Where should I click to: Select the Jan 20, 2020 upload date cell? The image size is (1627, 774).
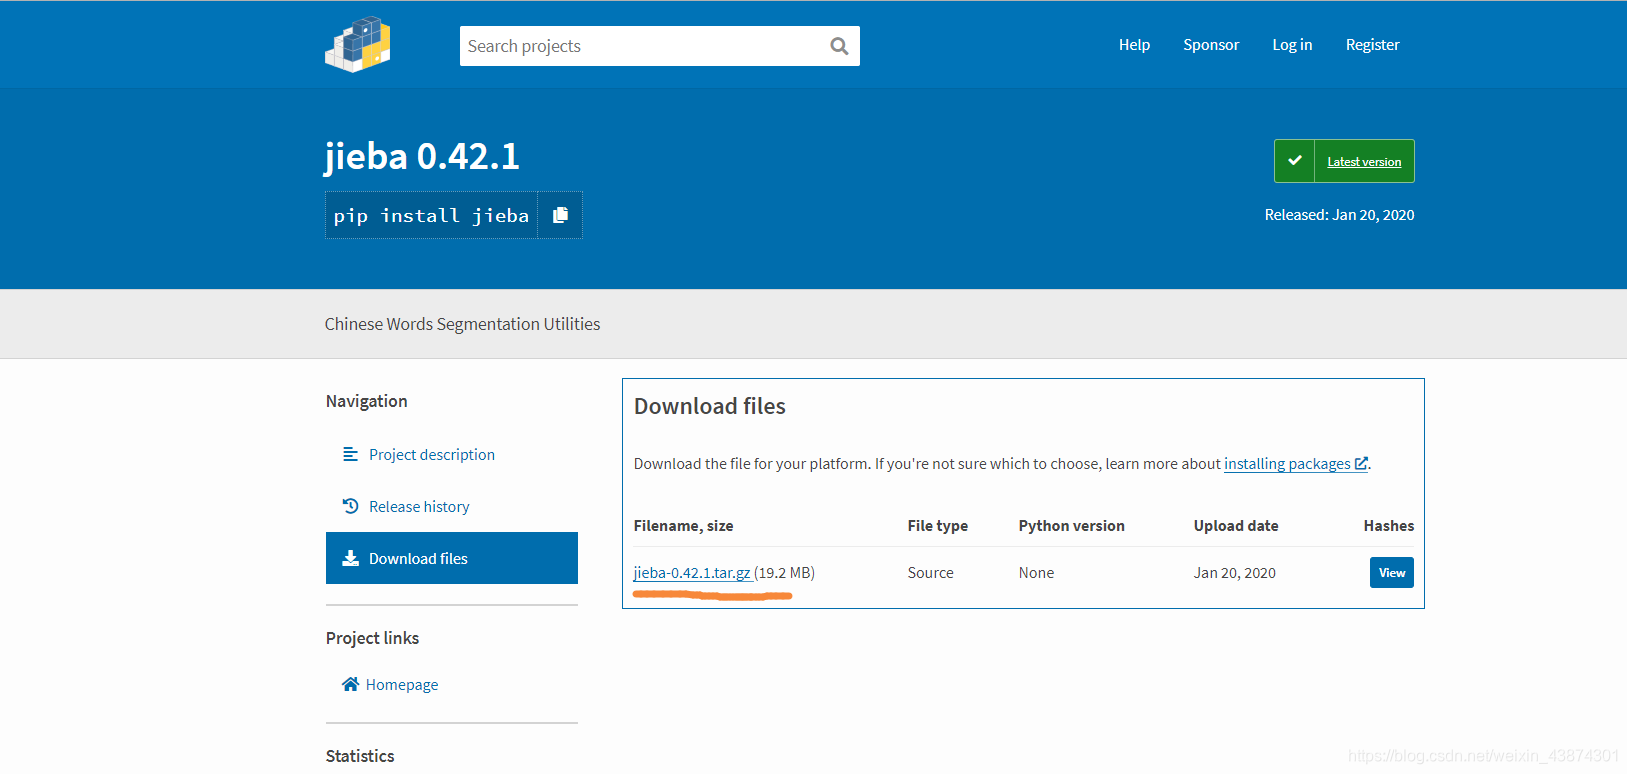(x=1235, y=573)
